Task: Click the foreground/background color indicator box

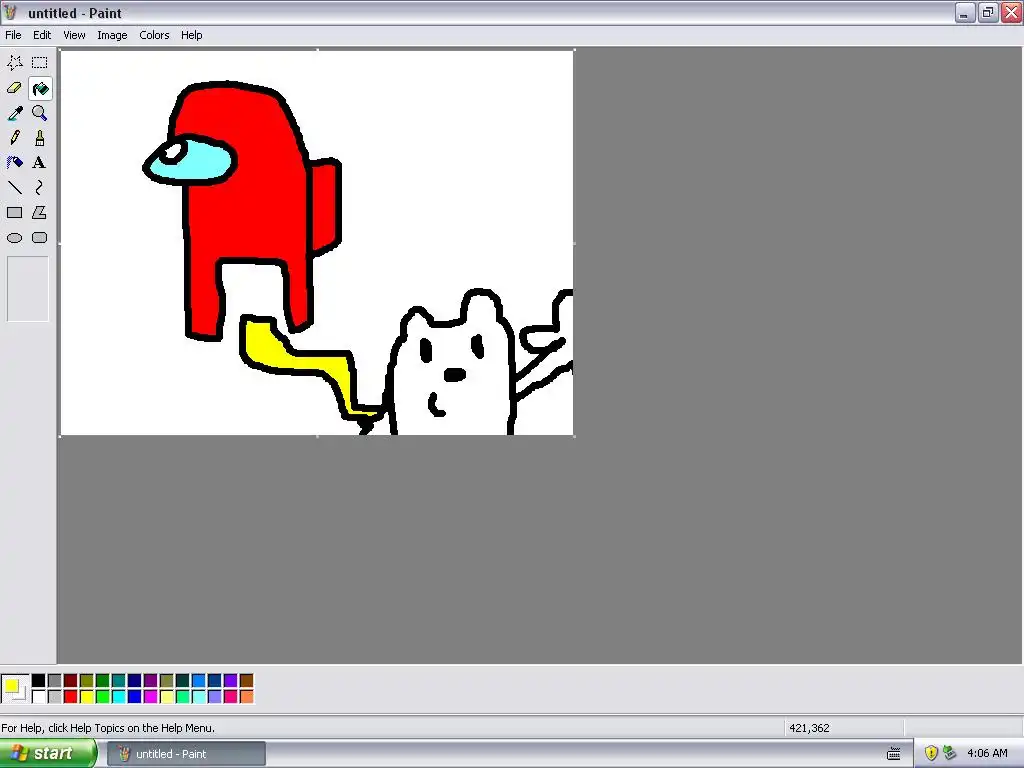Action: [x=15, y=689]
